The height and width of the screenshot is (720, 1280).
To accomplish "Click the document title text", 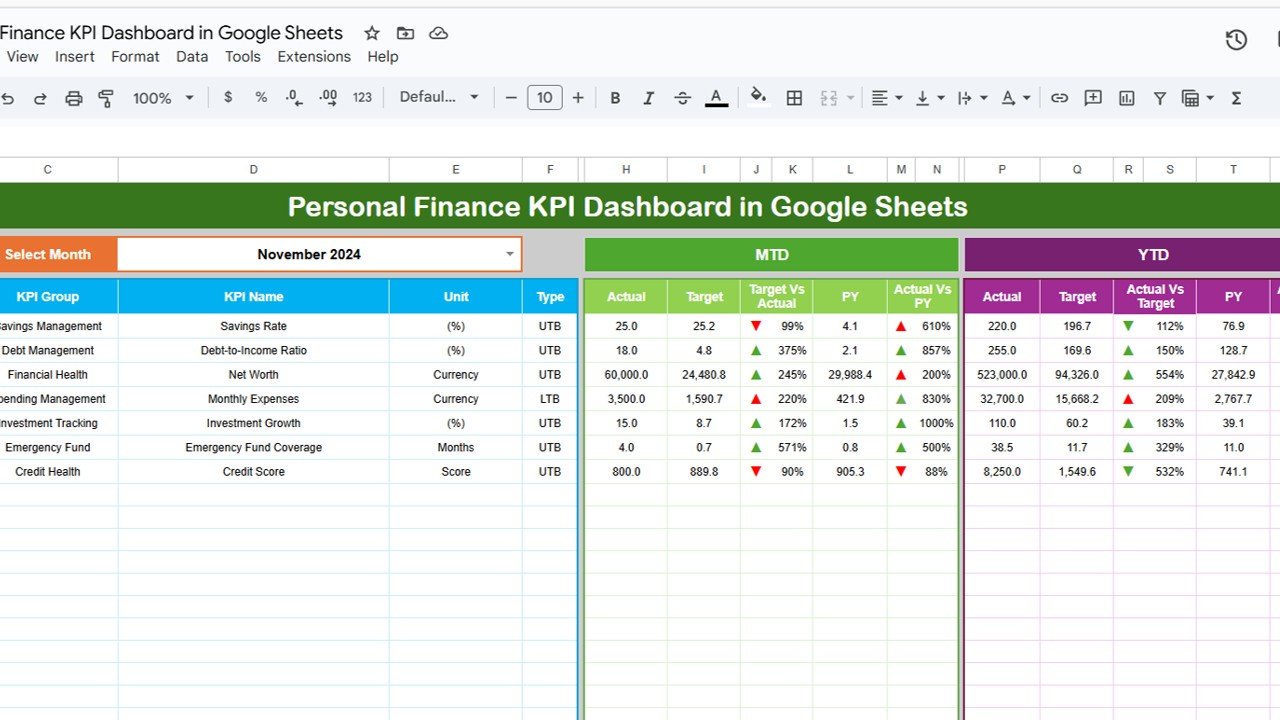I will click(x=171, y=33).
